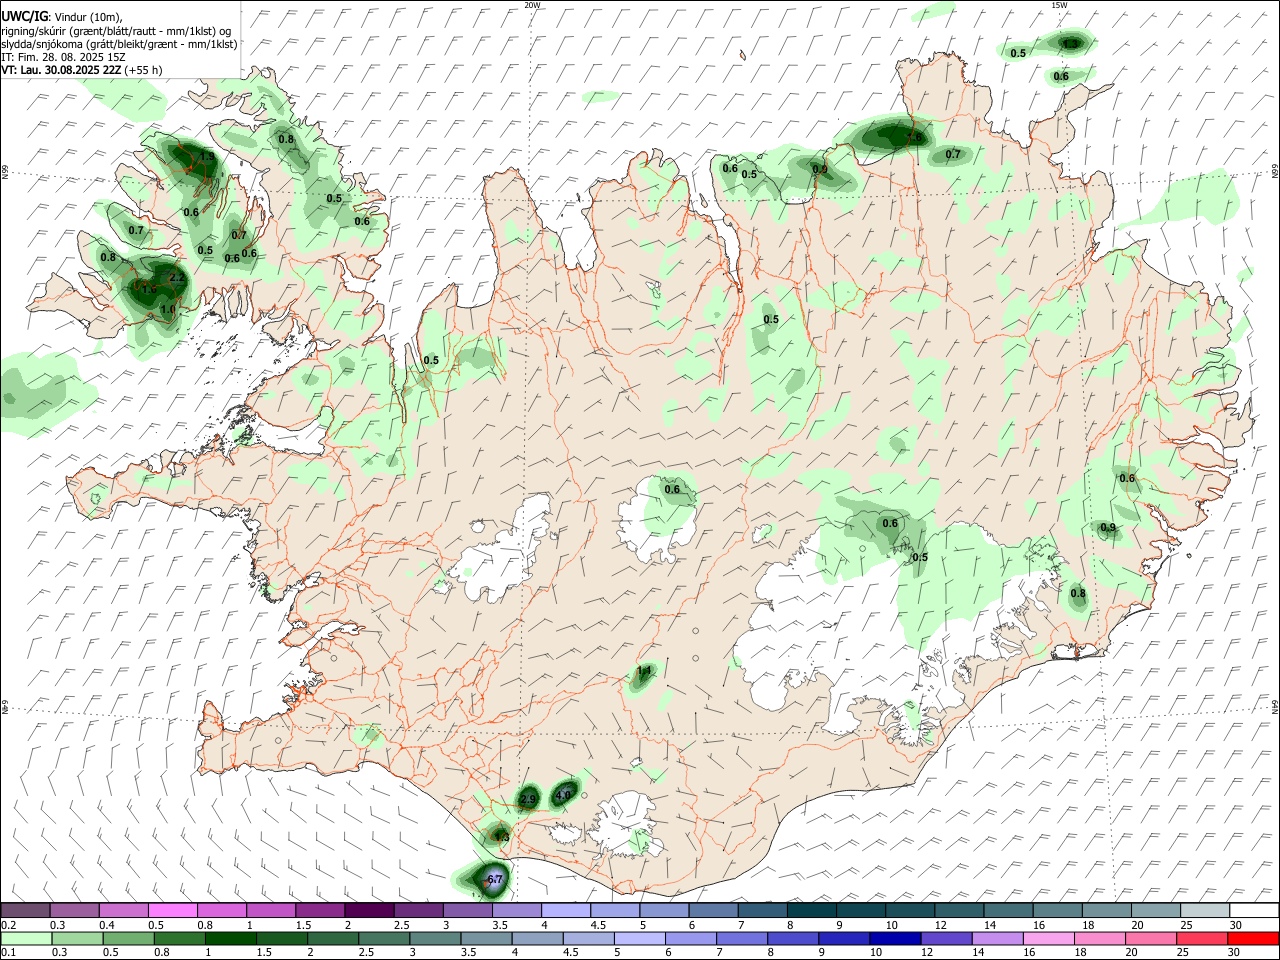Screen dimensions: 1280x960
Task: Select the light pink 16 swatch in green-to-red legend
Action: pyautogui.click(x=1048, y=938)
